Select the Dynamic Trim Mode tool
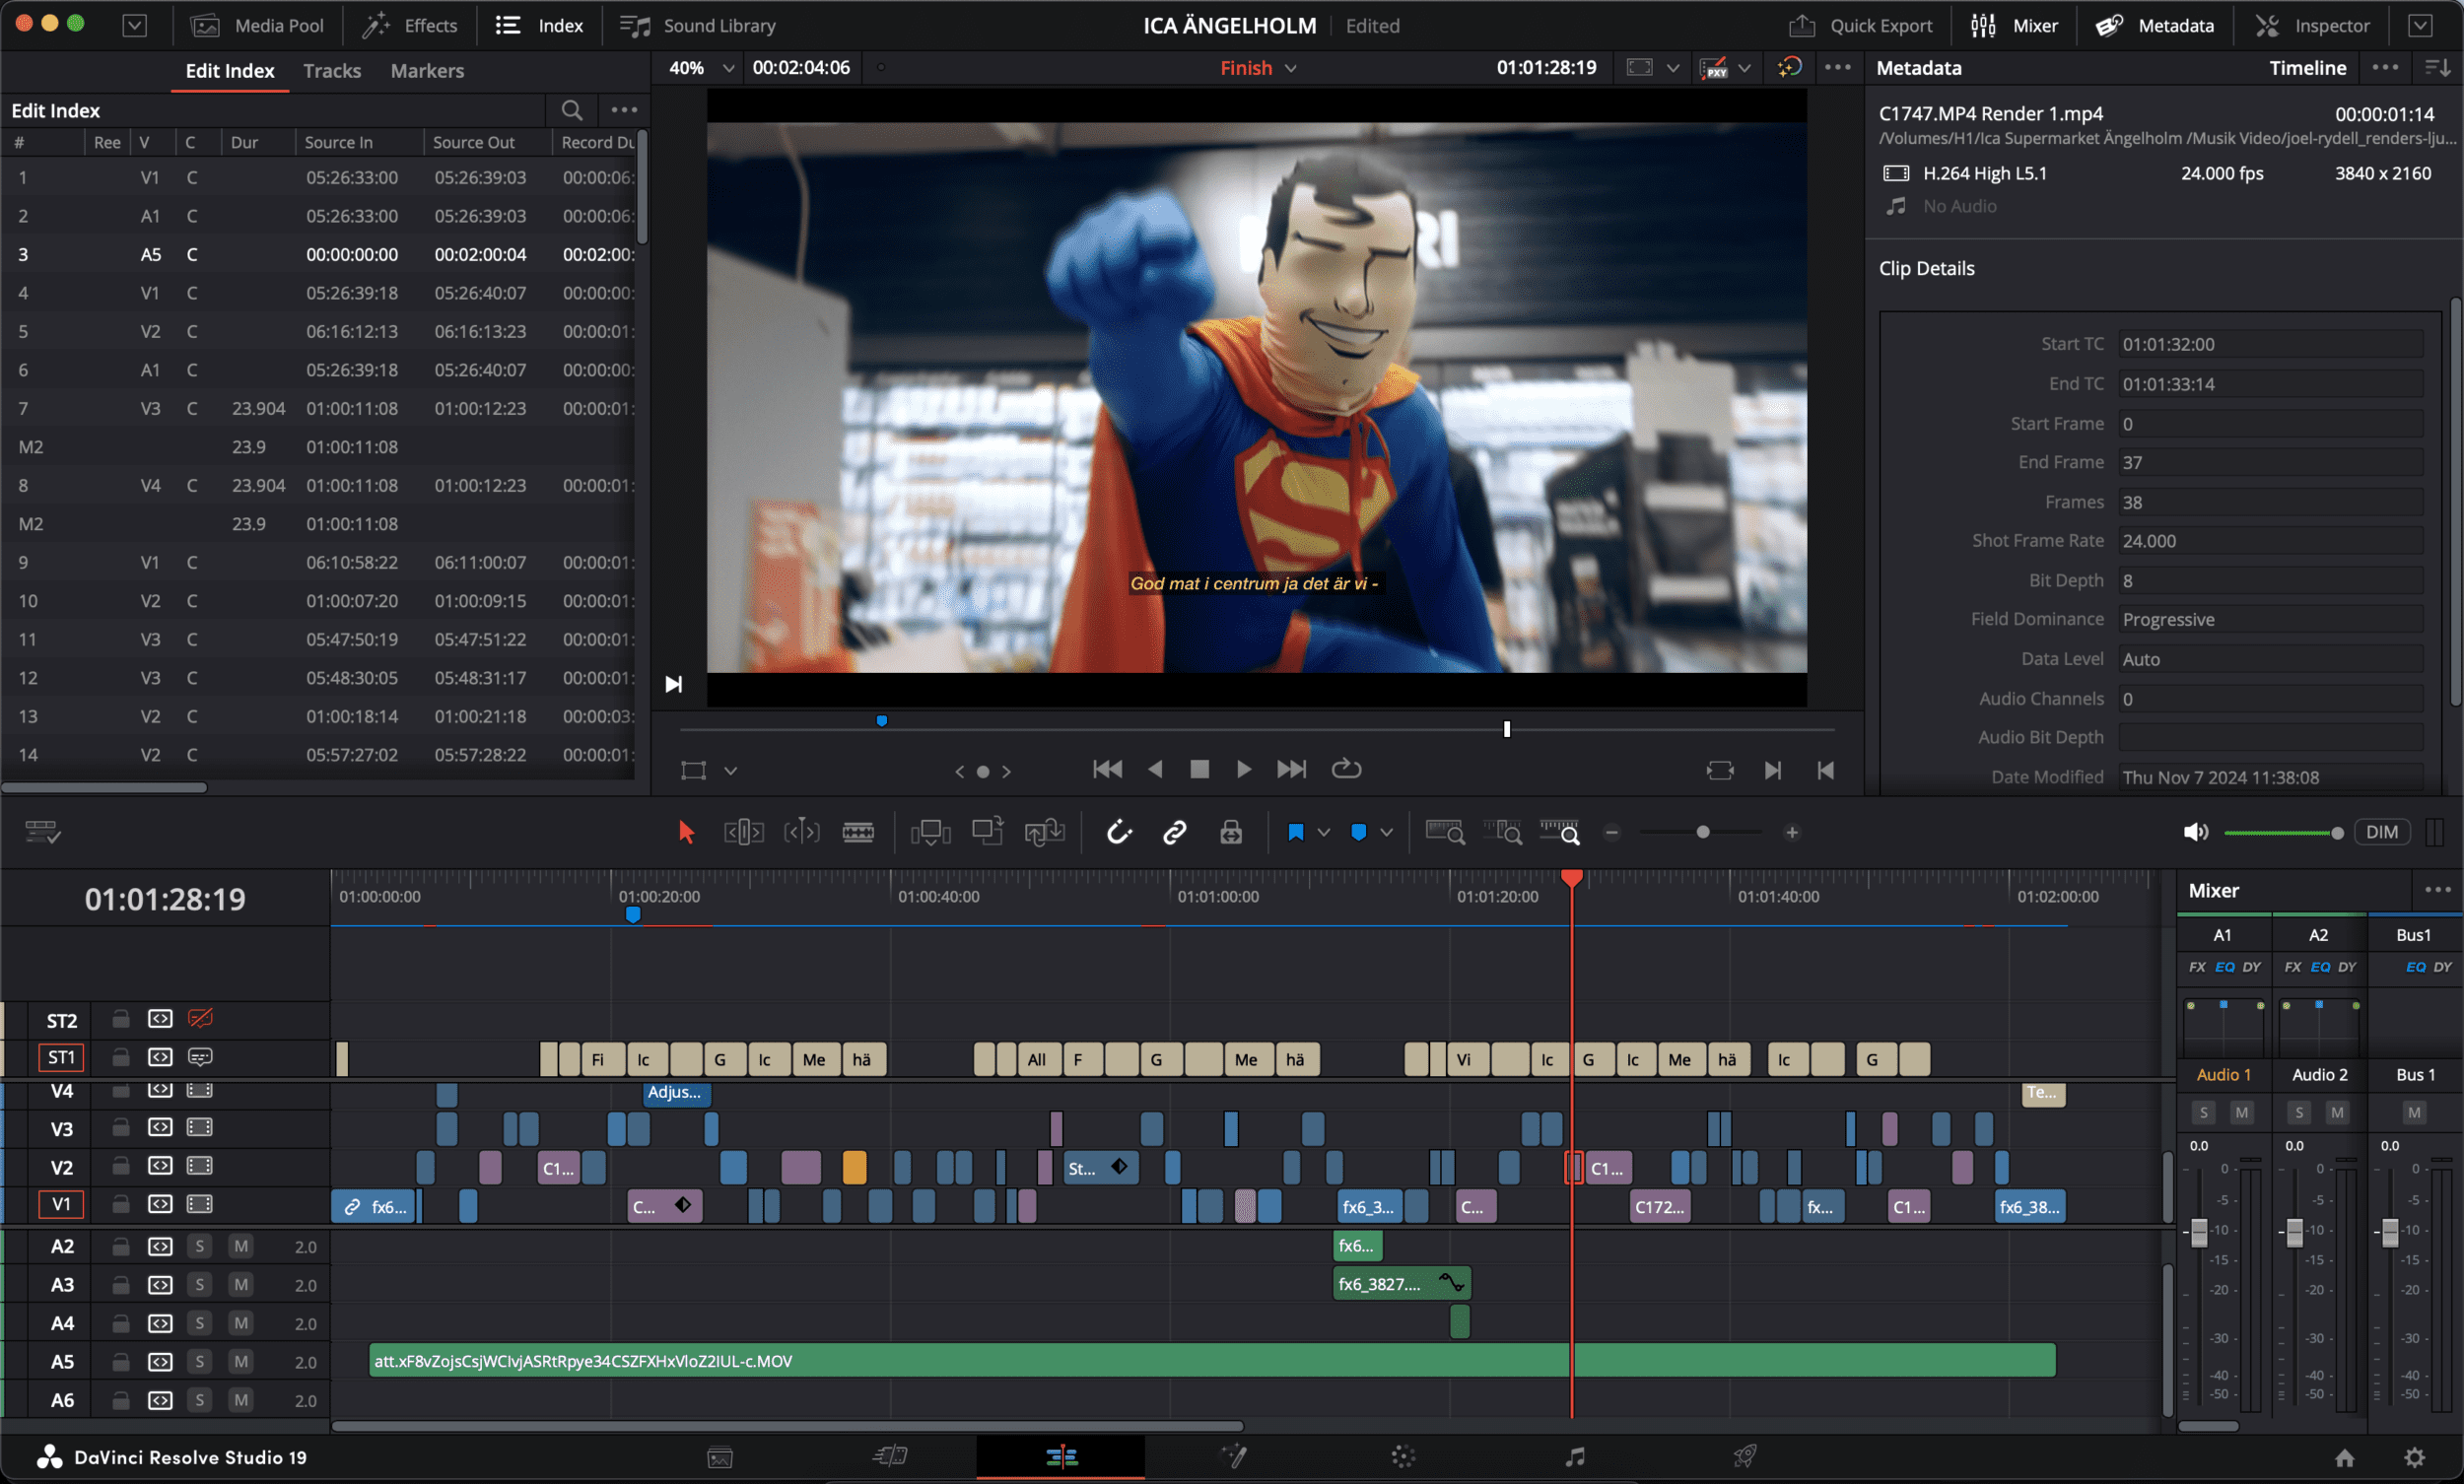The height and width of the screenshot is (1484, 2464). [x=801, y=832]
